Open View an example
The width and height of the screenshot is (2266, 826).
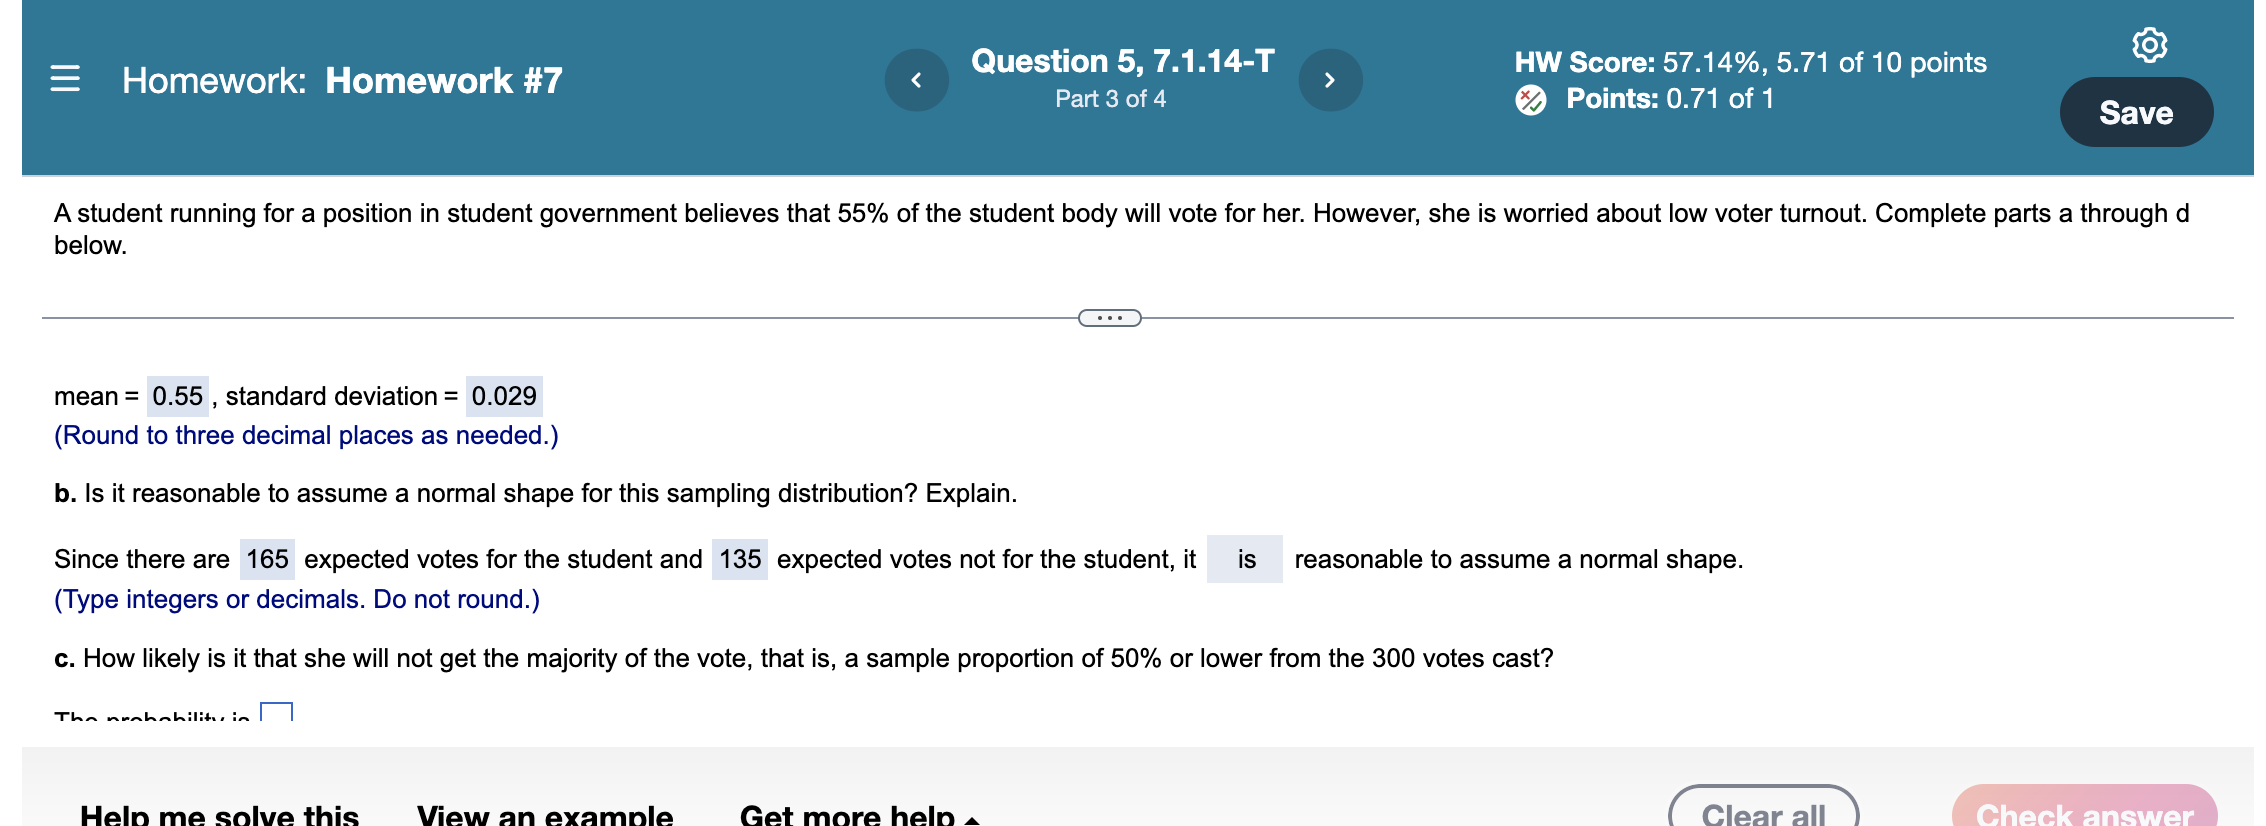pos(545,814)
